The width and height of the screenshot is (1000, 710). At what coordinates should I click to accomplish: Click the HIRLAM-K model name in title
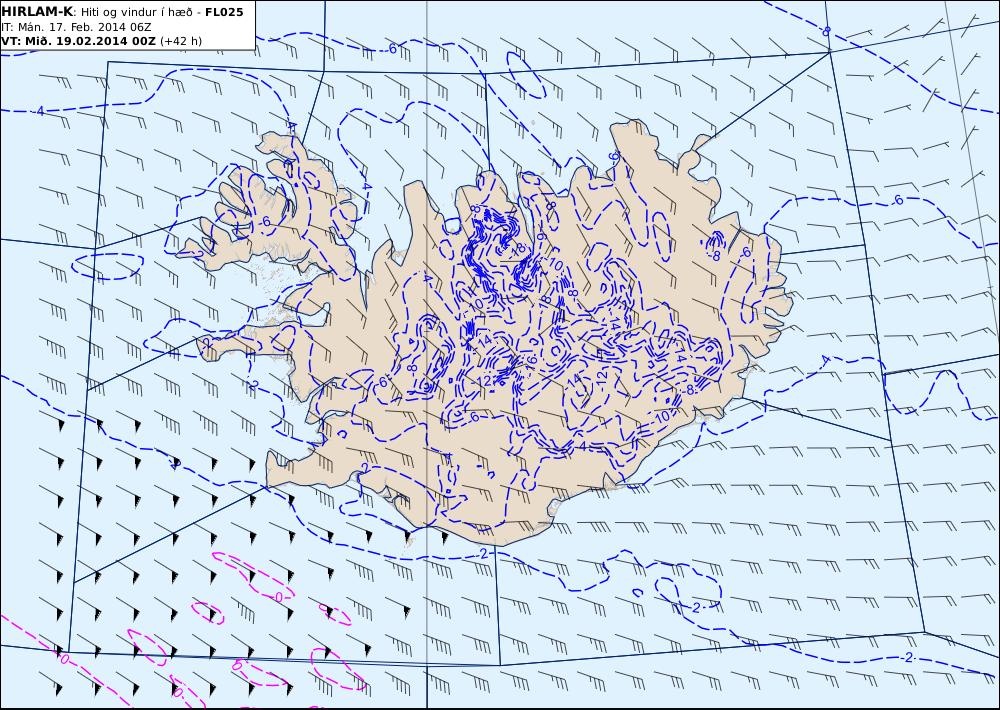[37, 11]
